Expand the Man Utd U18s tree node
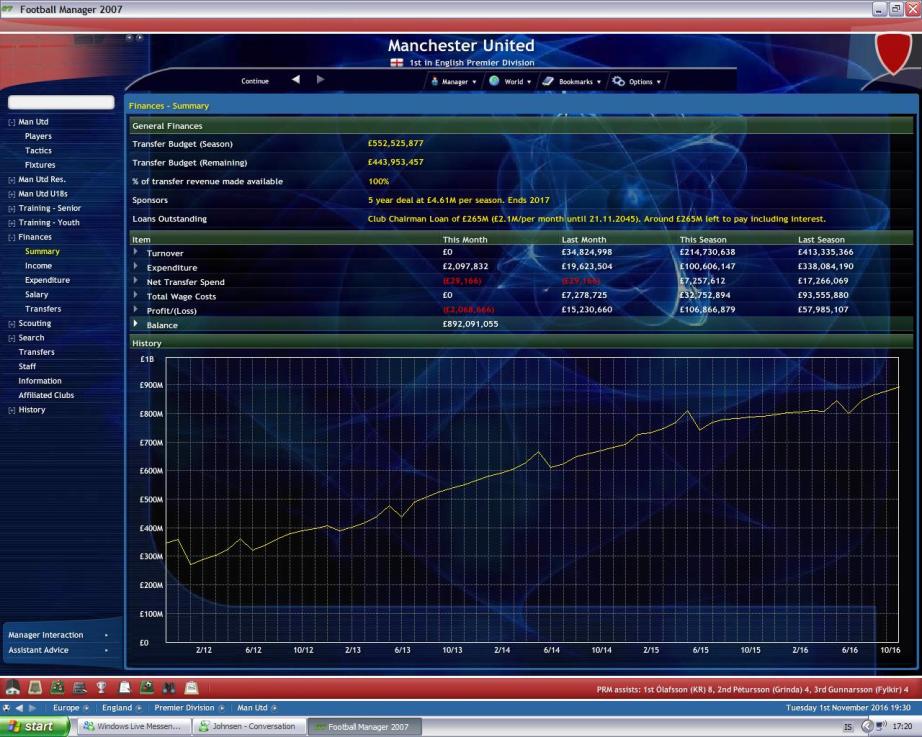This screenshot has width=922, height=737. coord(11,194)
